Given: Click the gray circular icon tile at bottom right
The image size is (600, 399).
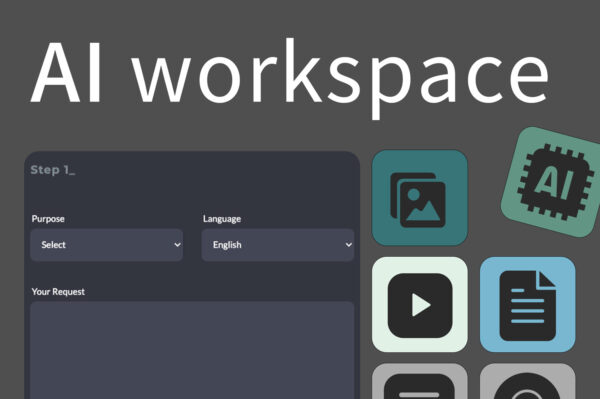Looking at the screenshot, I should (527, 381).
